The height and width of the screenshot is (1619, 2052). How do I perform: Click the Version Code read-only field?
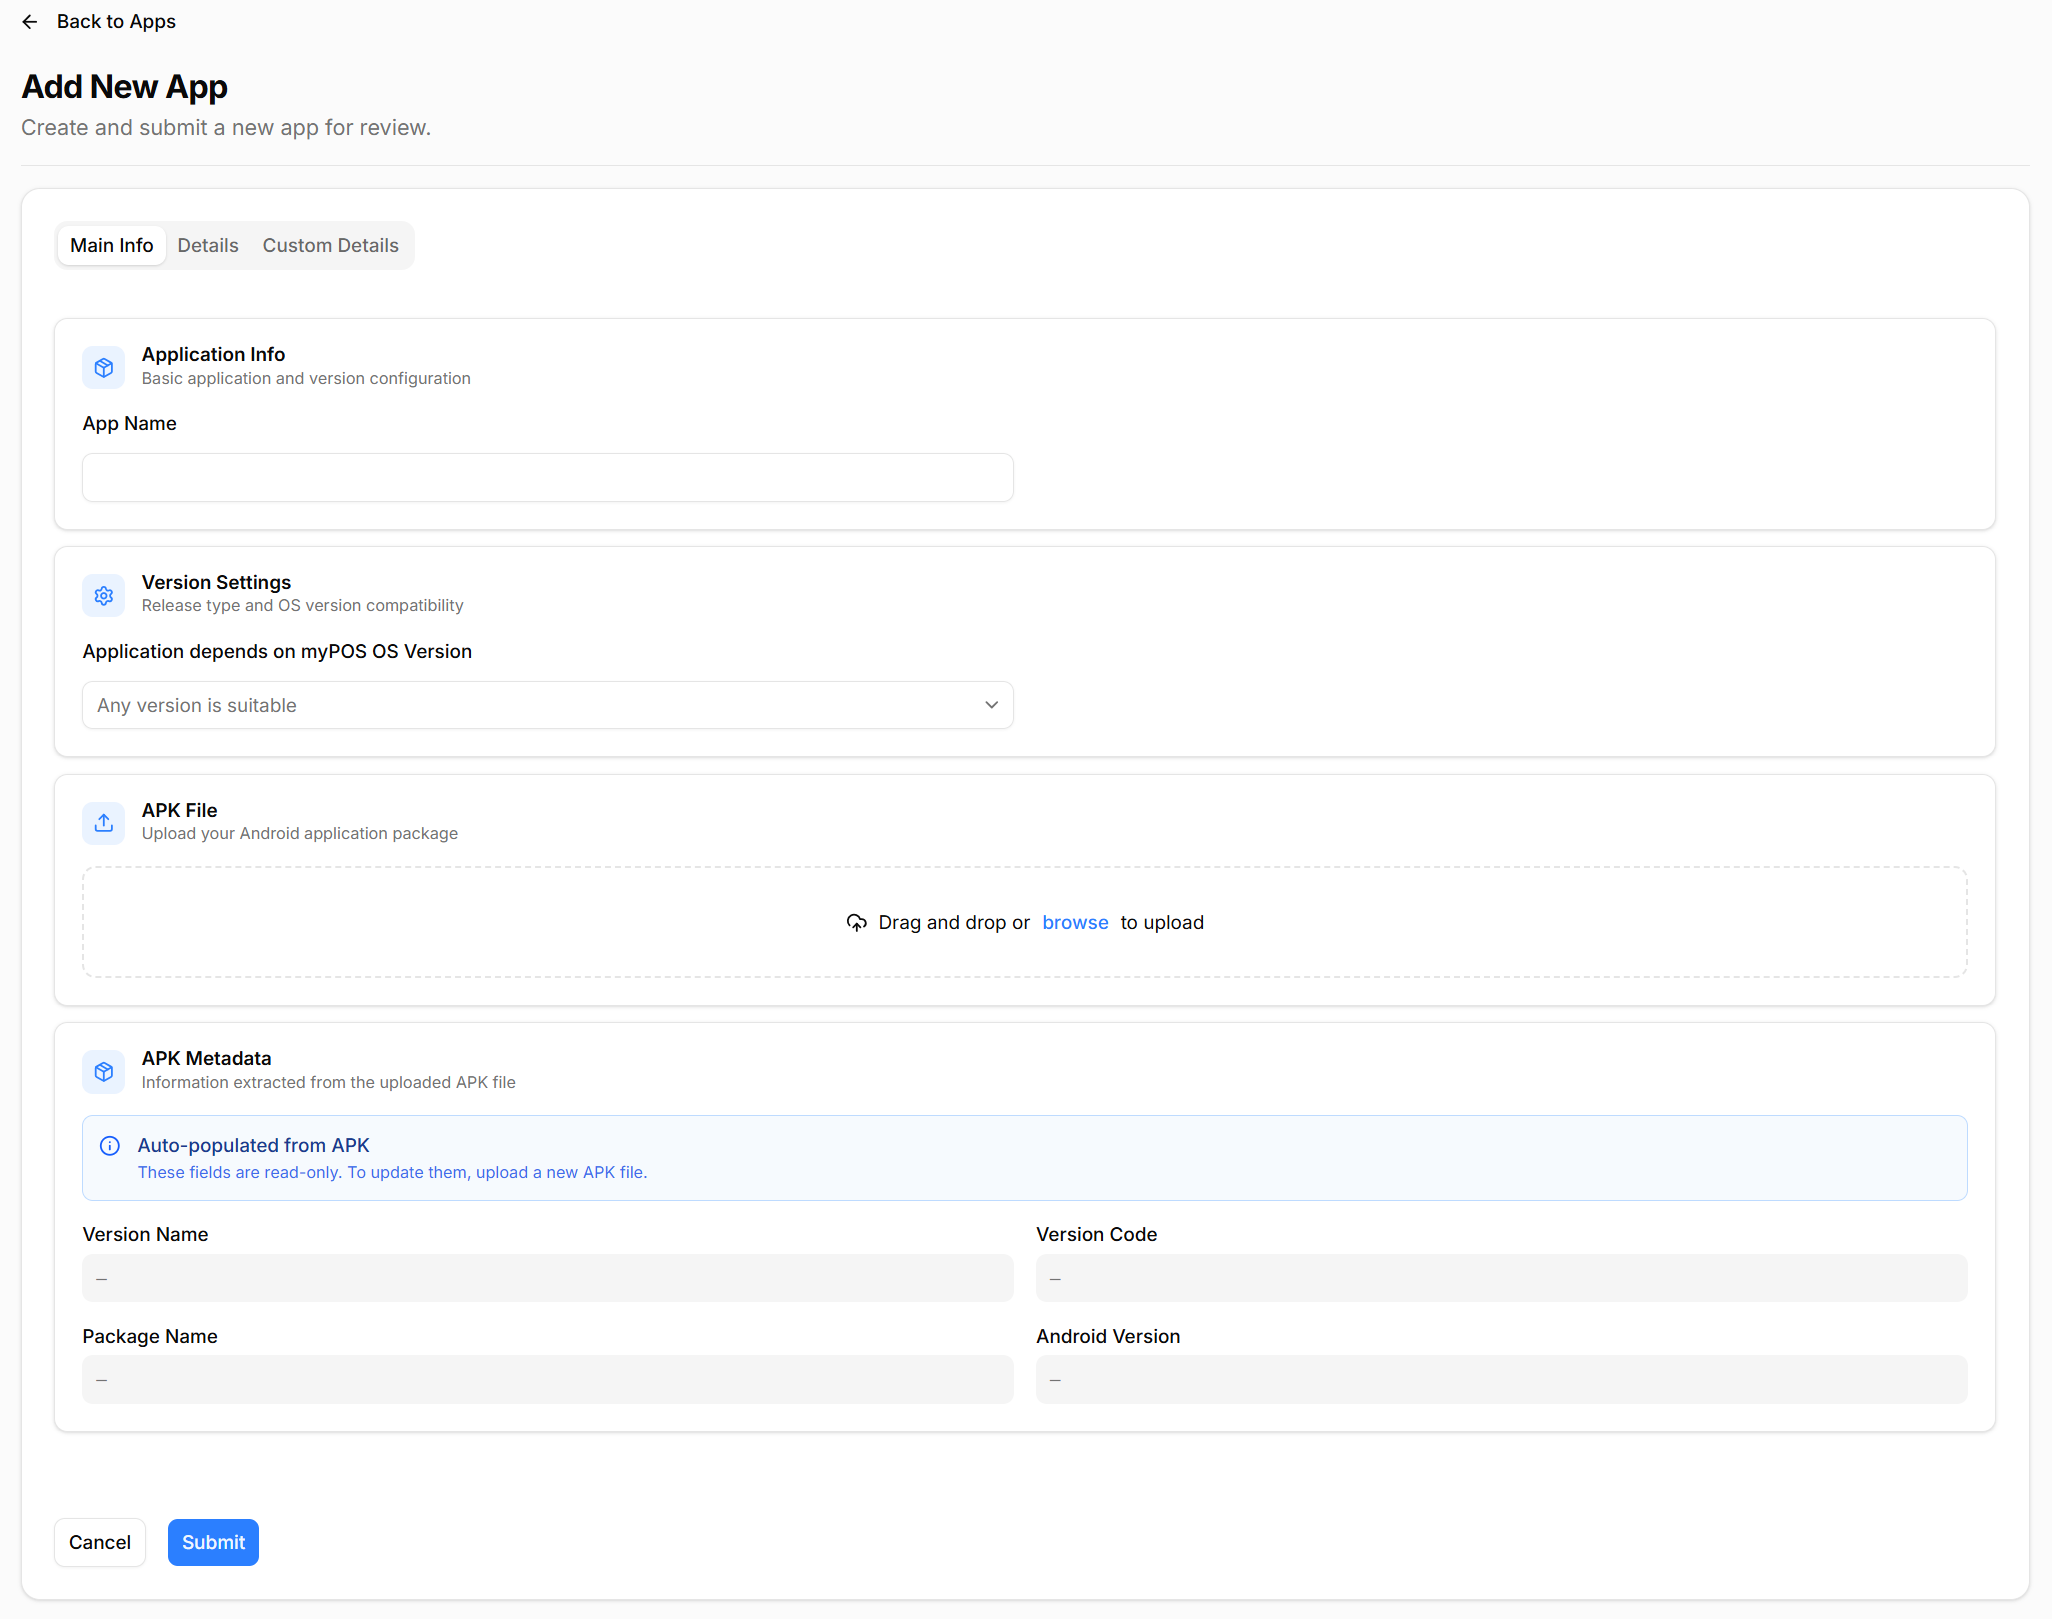click(x=1501, y=1278)
